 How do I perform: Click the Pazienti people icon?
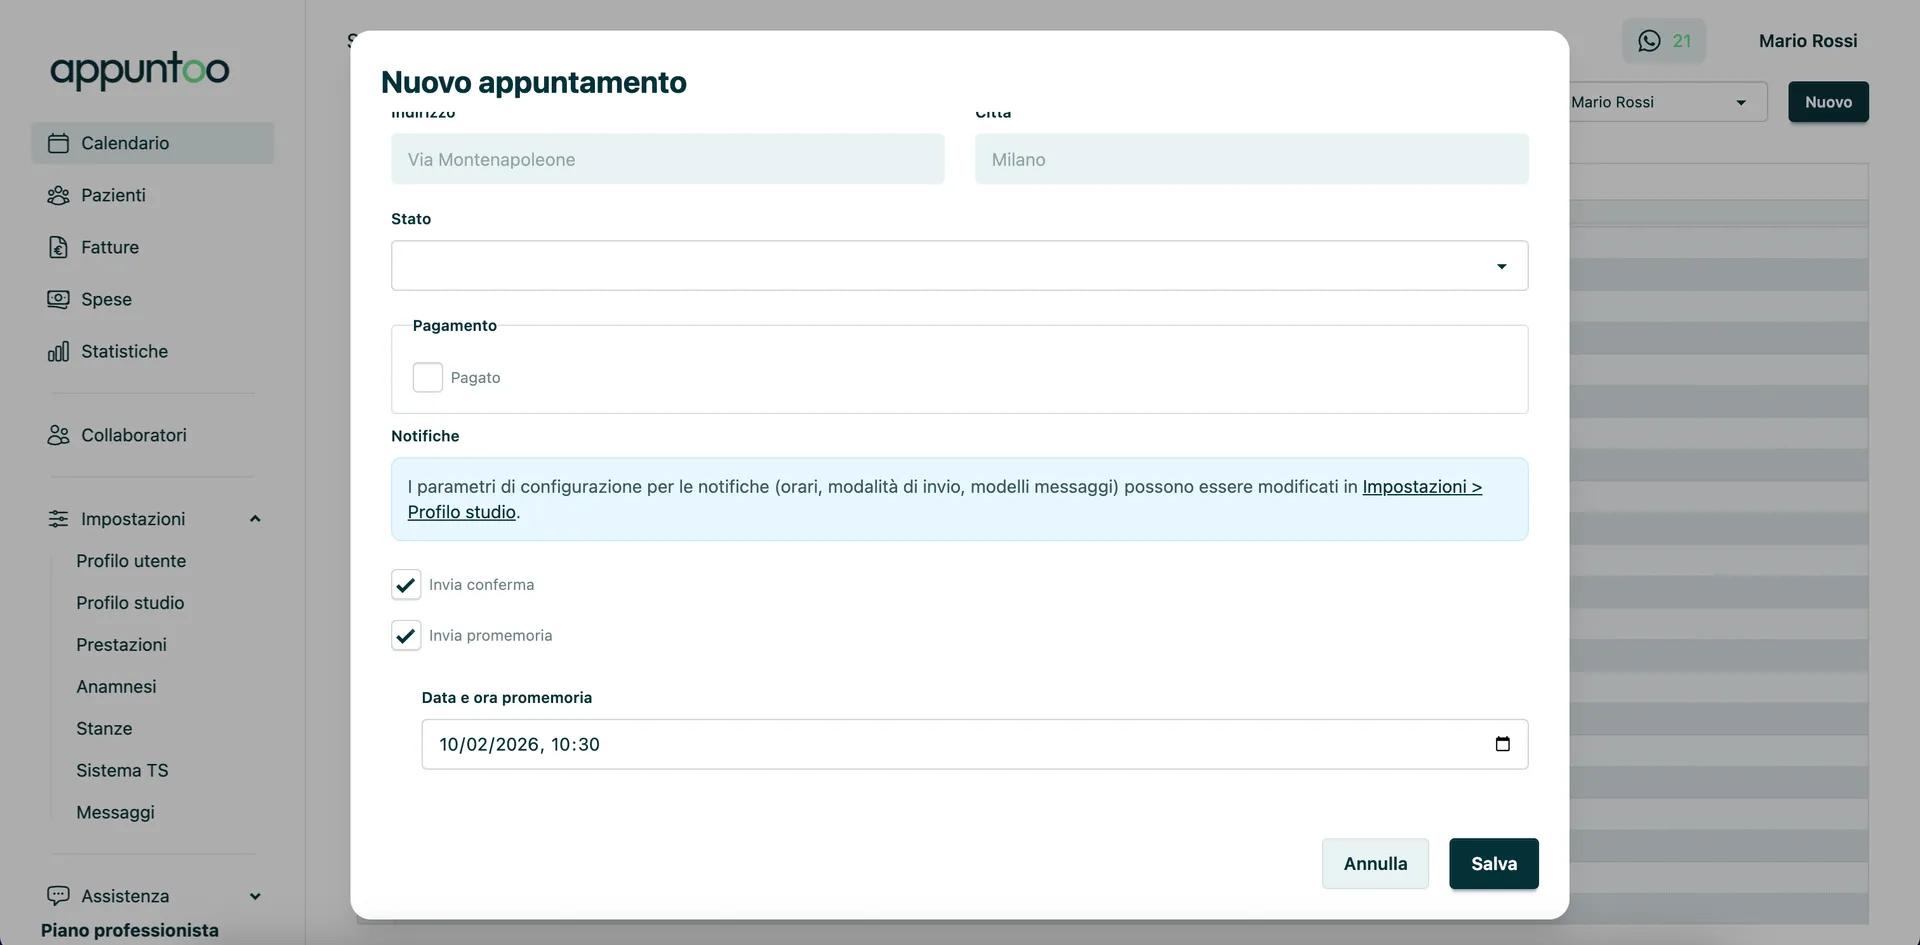[x=59, y=195]
